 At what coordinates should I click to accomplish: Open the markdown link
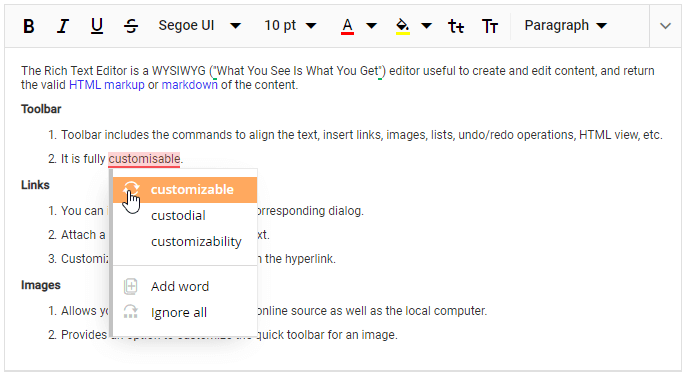[189, 85]
